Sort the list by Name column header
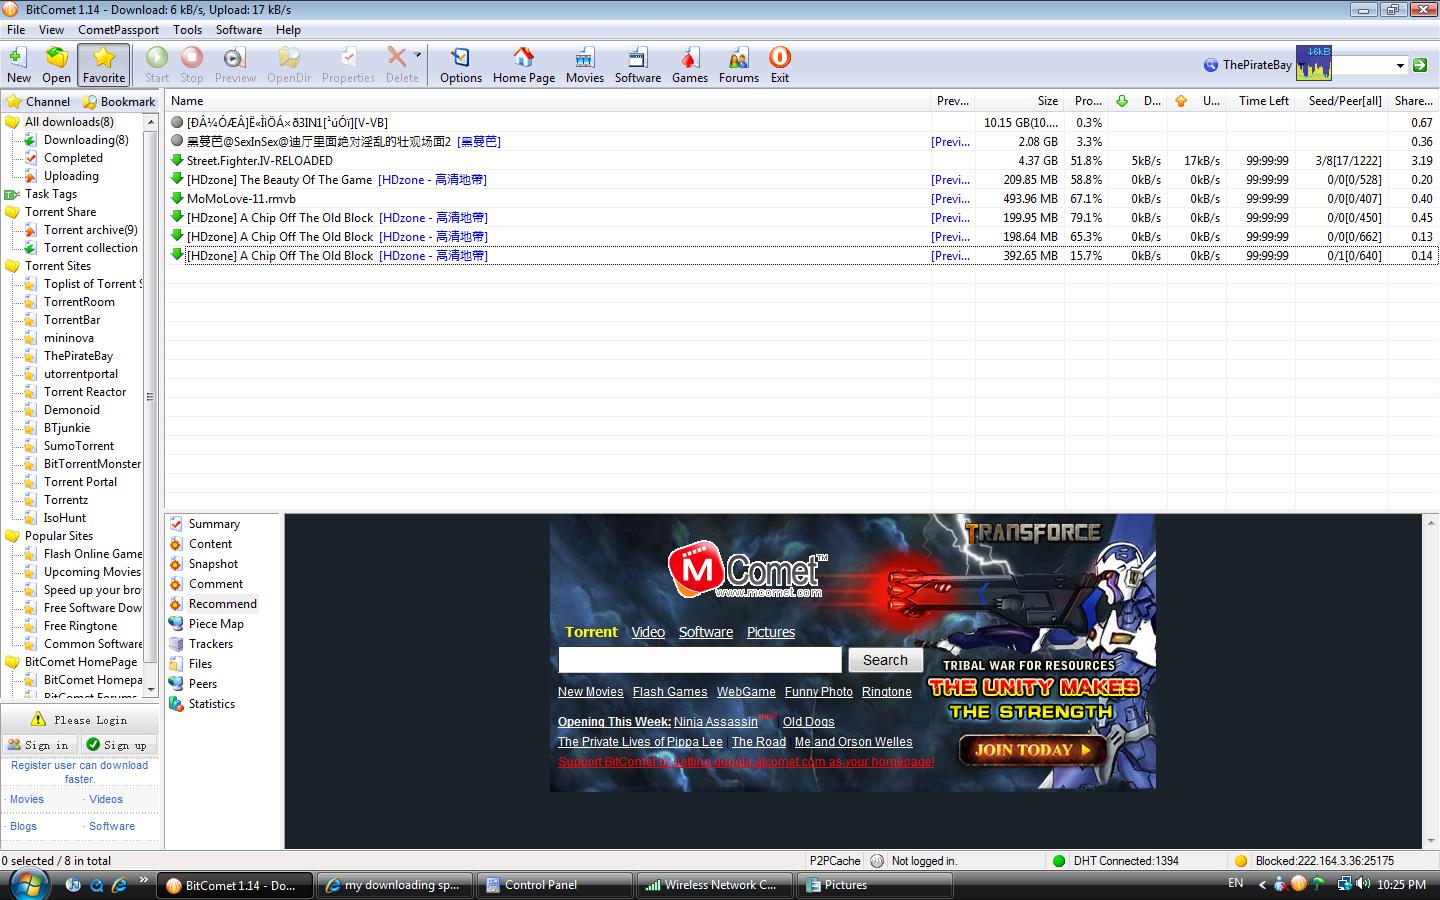The image size is (1440, 900). pos(548,101)
